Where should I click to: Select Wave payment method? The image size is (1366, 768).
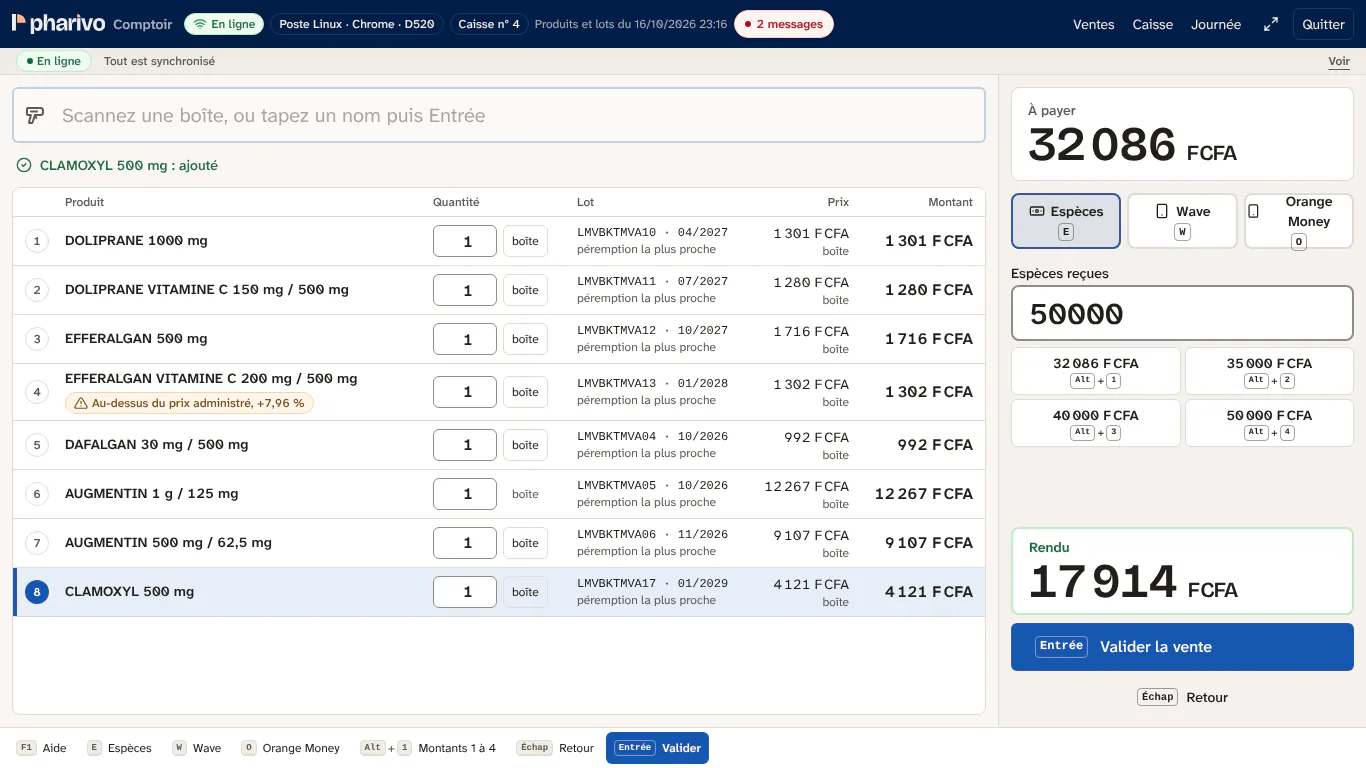coord(1182,221)
